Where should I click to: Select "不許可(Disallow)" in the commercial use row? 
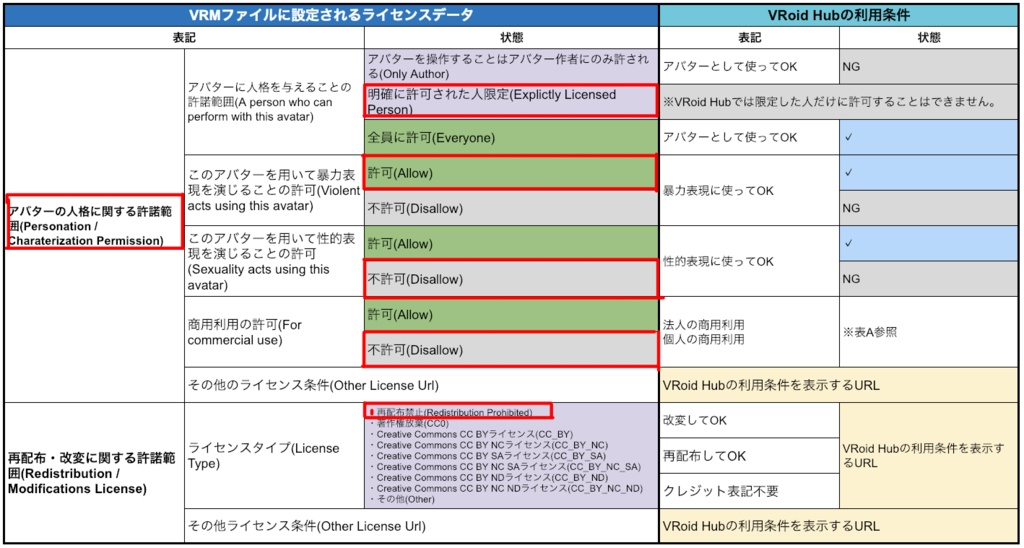point(510,349)
